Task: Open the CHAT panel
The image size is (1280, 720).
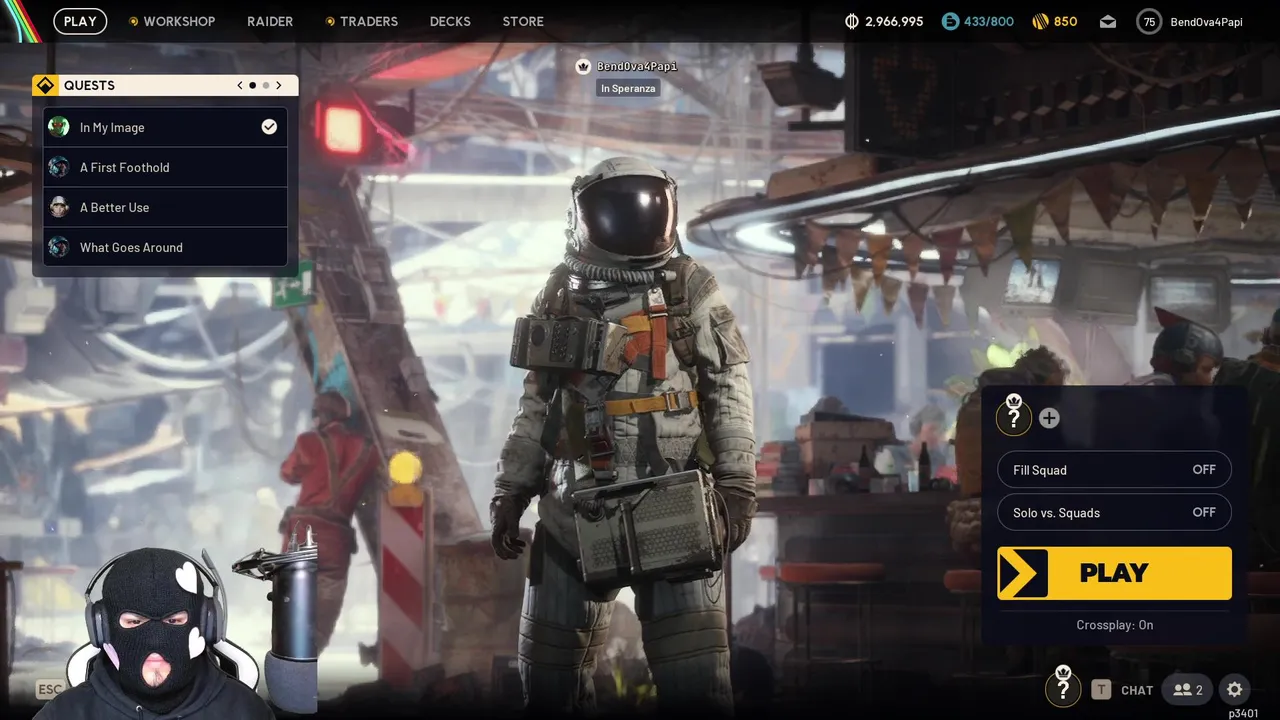Action: (1137, 690)
